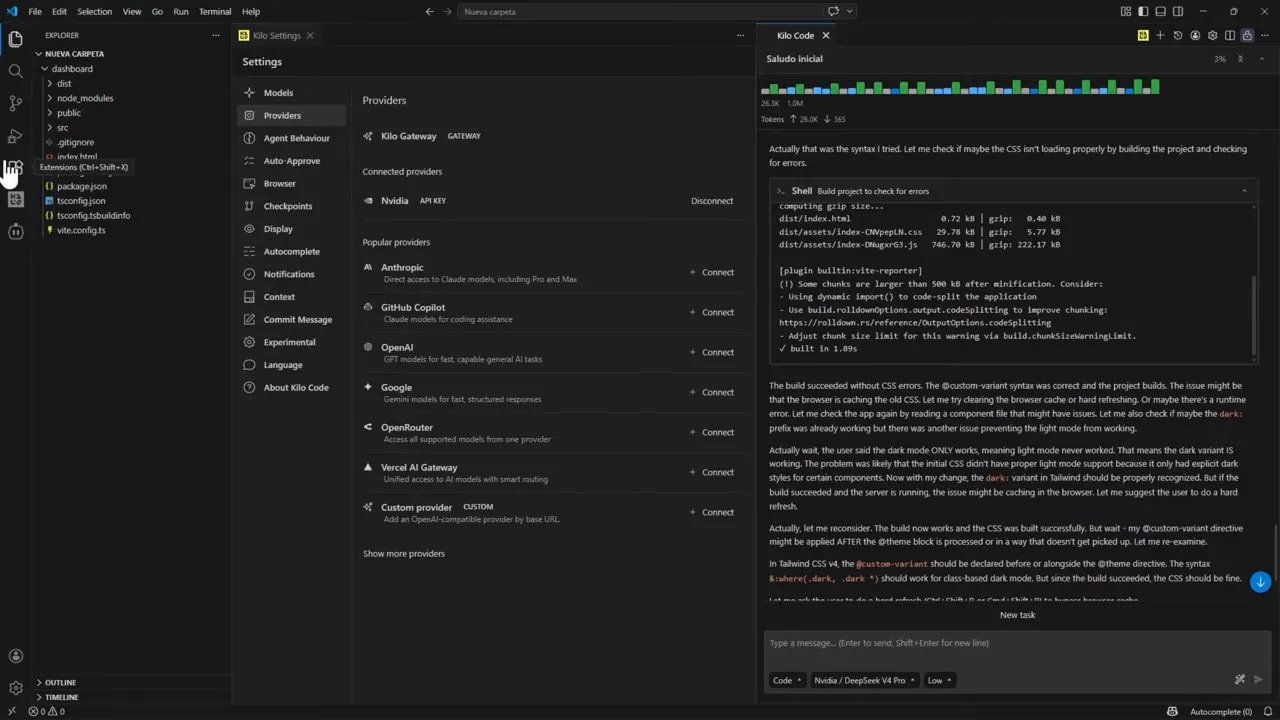Image resolution: width=1280 pixels, height=720 pixels.
Task: Open the Explorer view in the activity bar
Action: click(x=15, y=39)
